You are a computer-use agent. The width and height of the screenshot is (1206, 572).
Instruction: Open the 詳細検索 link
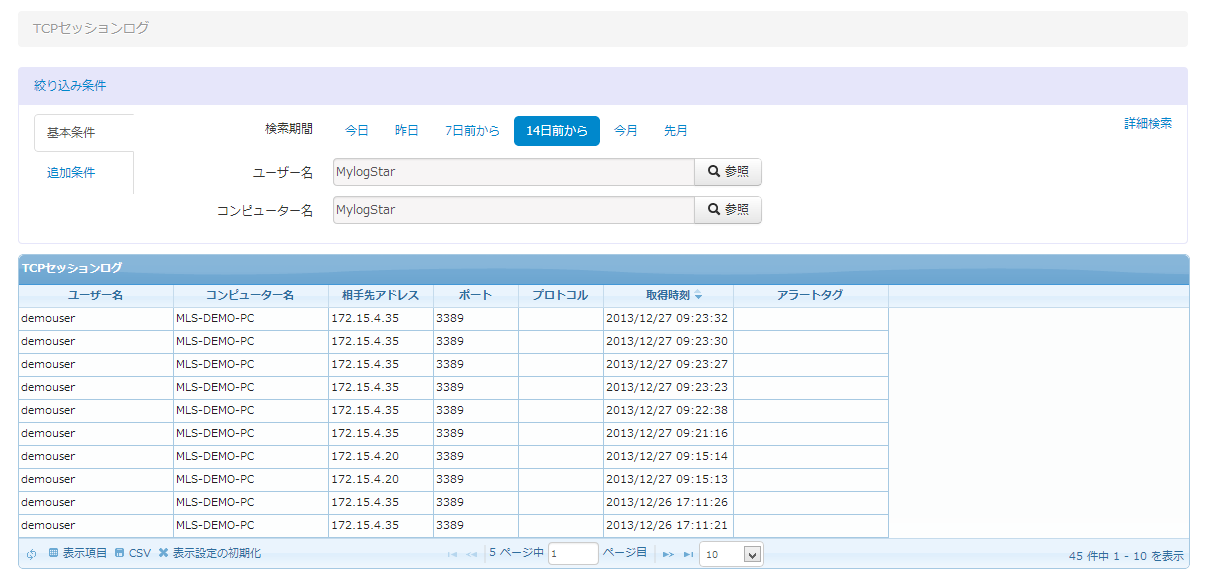tap(1148, 123)
